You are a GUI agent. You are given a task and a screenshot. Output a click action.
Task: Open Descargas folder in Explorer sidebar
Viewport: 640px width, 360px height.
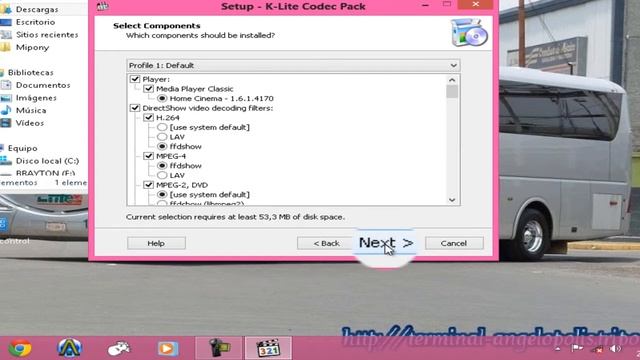point(37,9)
